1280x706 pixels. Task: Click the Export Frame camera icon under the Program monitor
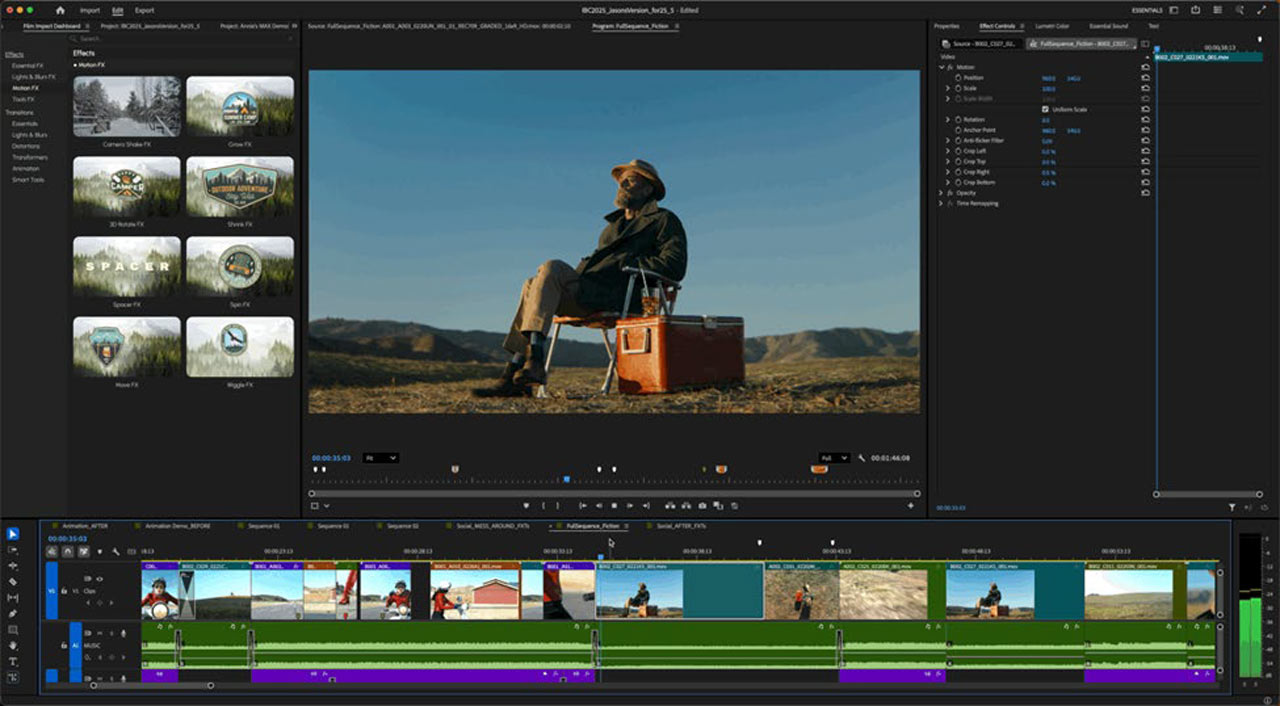(x=702, y=506)
